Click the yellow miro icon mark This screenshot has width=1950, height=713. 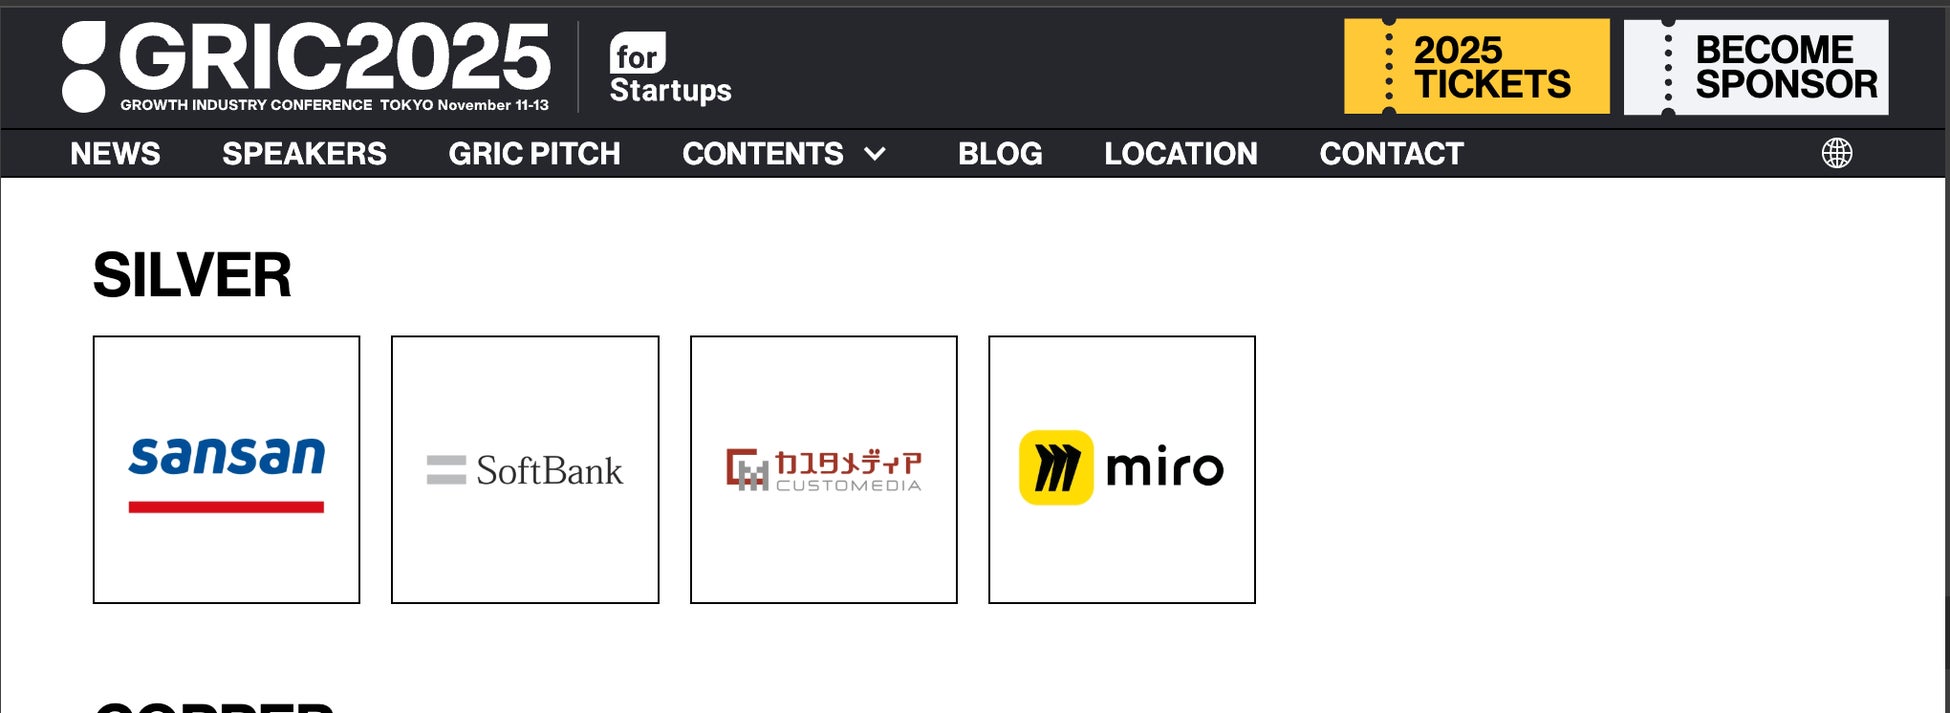[x=1056, y=468]
